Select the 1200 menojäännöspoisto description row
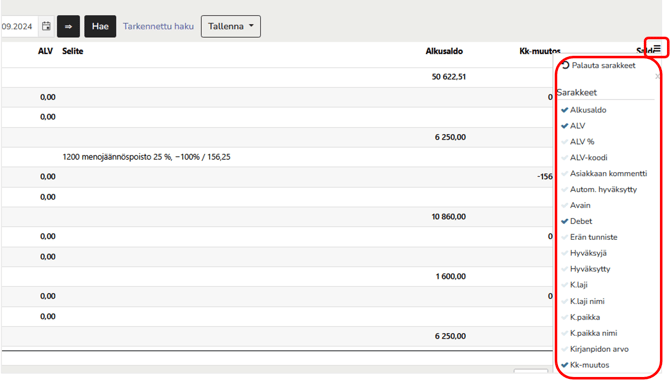670x381 pixels. click(147, 157)
